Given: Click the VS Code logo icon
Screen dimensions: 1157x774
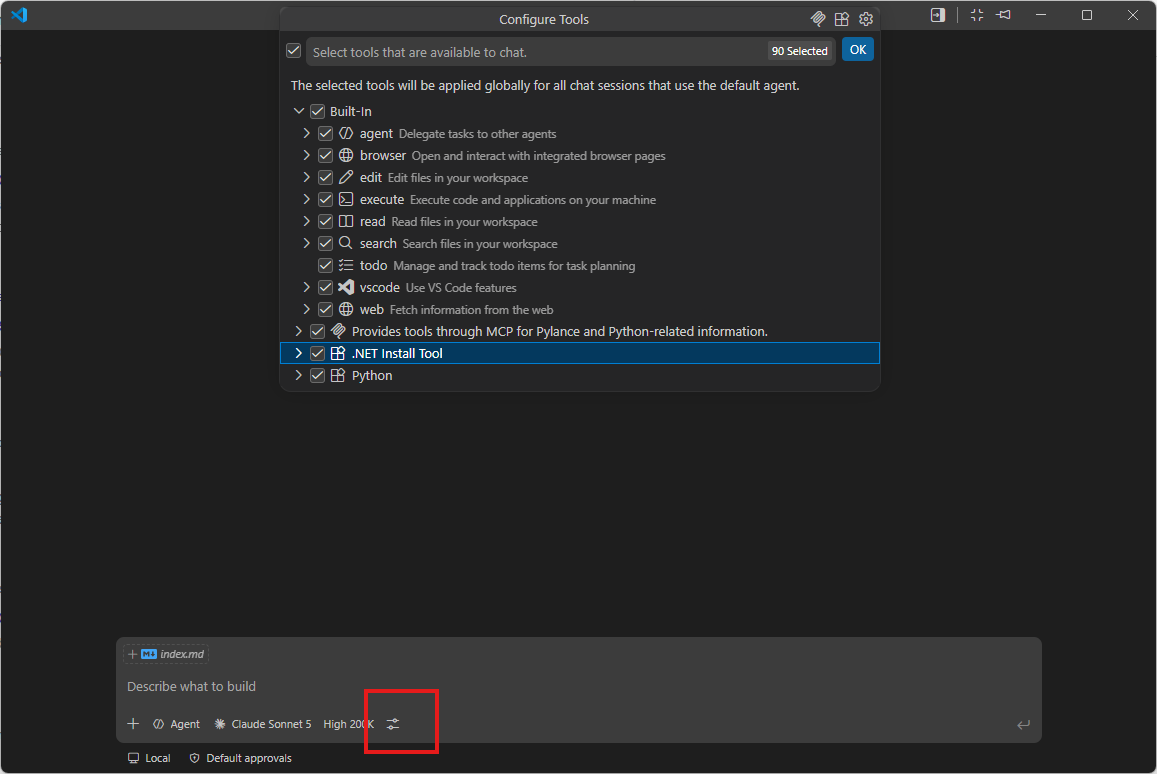Looking at the screenshot, I should click(19, 15).
